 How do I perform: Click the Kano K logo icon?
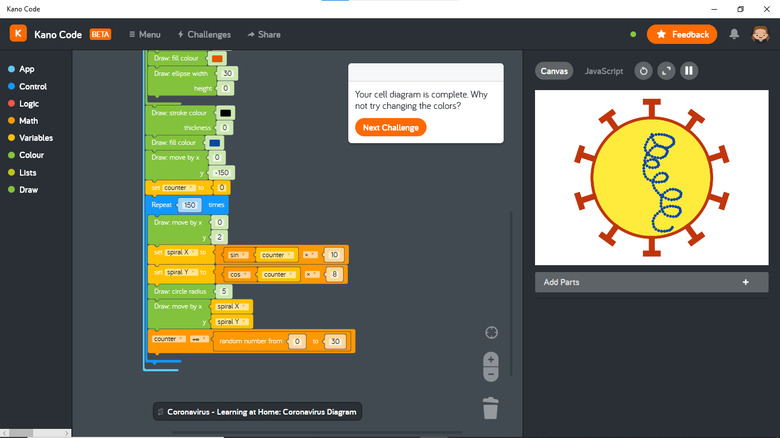click(x=18, y=33)
